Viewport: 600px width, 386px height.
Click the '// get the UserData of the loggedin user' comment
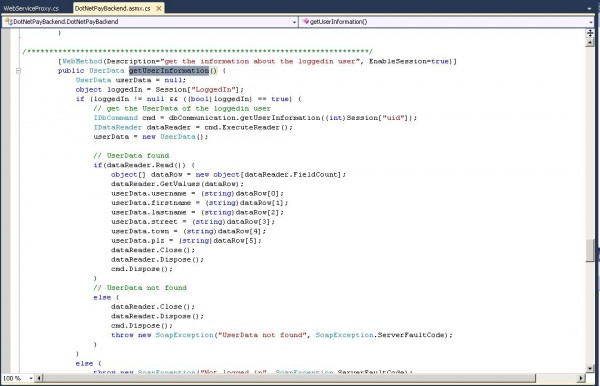(182, 109)
